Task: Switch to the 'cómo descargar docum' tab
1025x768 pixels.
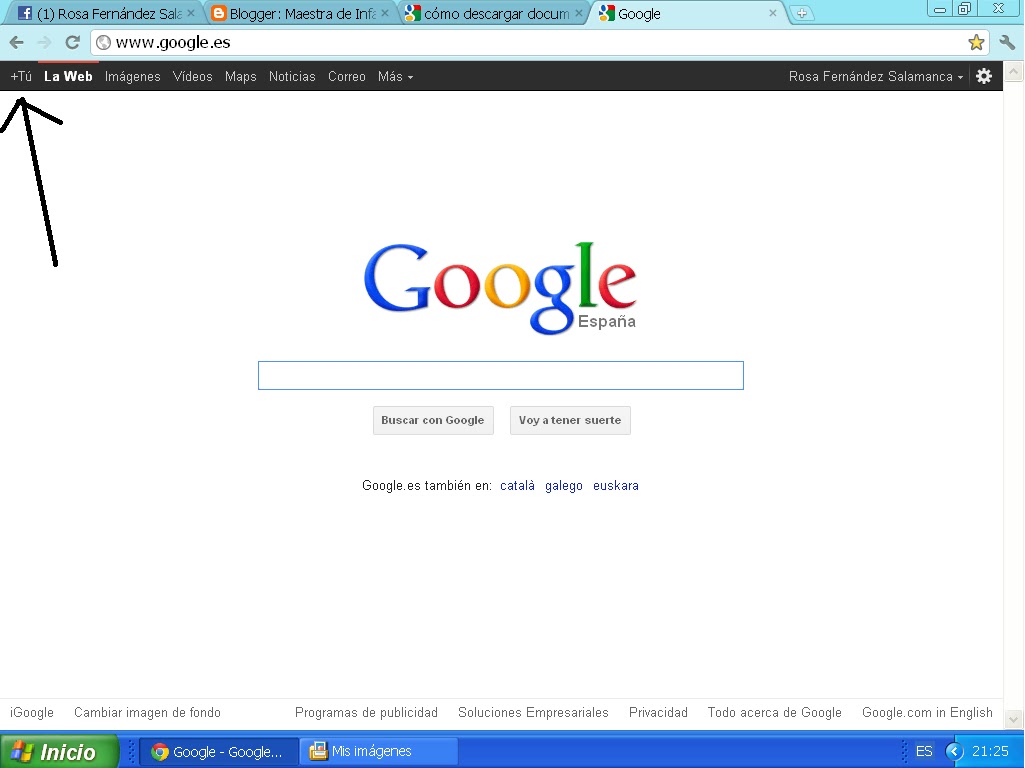Action: pos(494,14)
